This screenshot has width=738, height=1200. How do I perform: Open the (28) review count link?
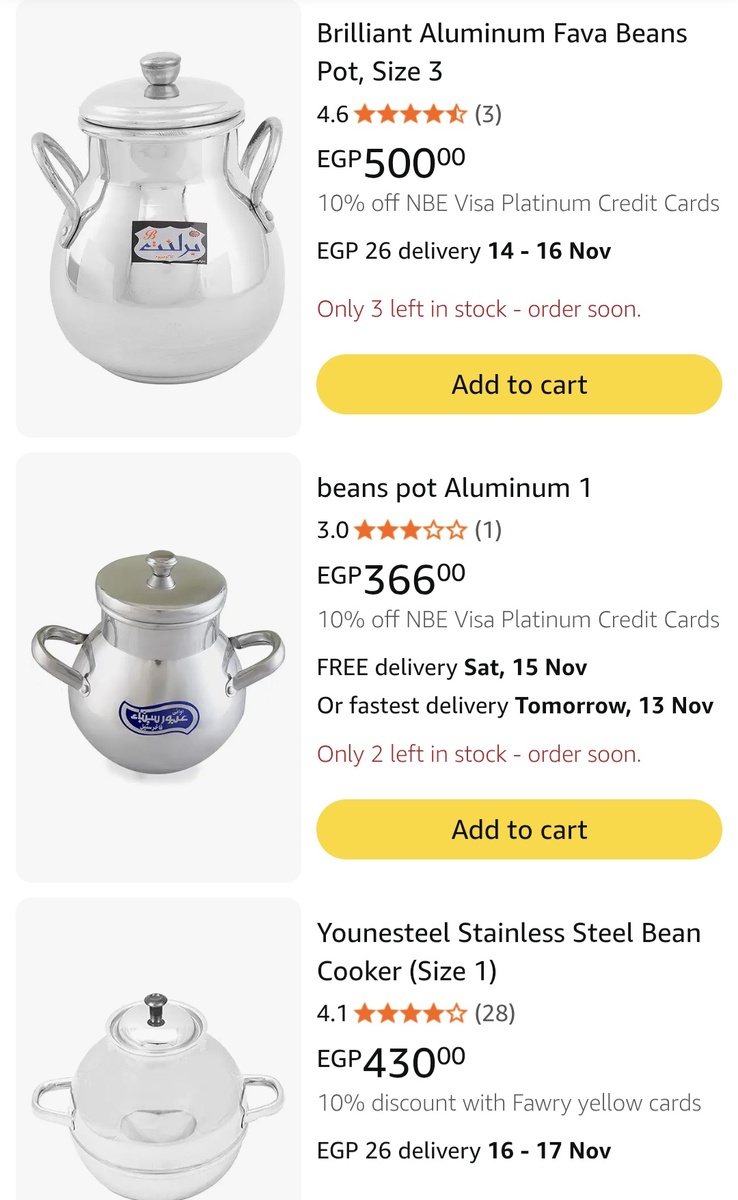tap(494, 1014)
